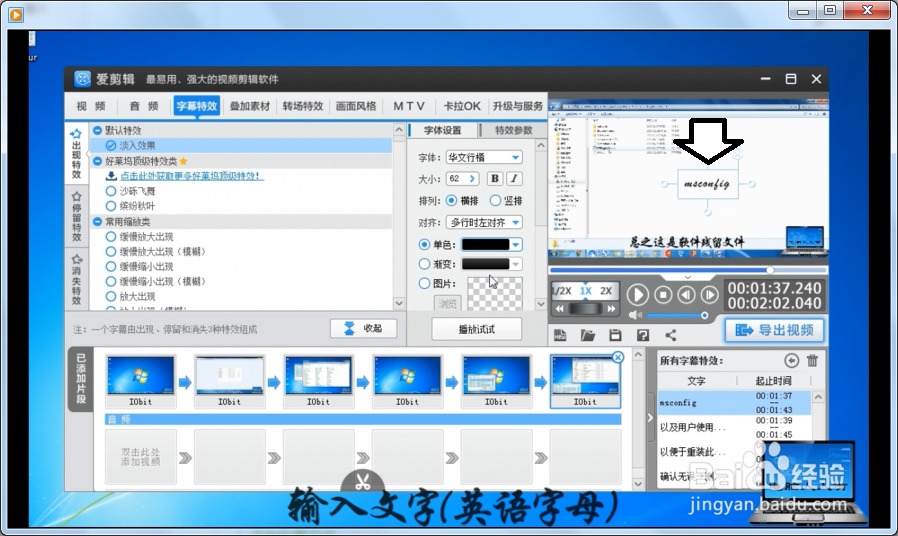The width and height of the screenshot is (898, 536).
Task: Step forward one frame in preview
Action: [709, 295]
